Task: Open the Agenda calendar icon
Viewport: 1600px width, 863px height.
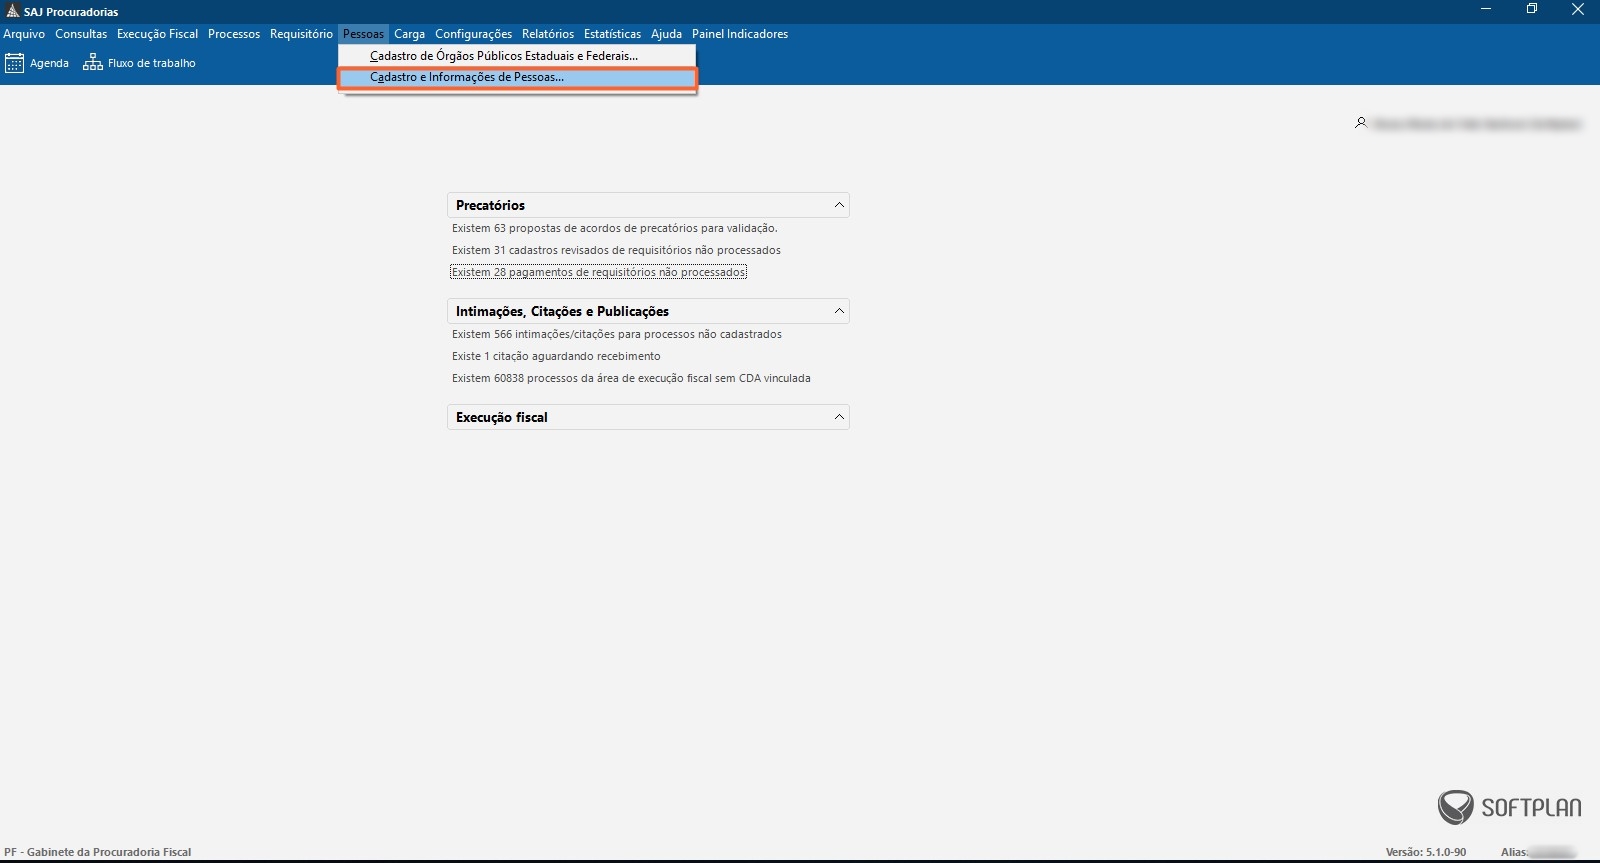Action: 15,63
